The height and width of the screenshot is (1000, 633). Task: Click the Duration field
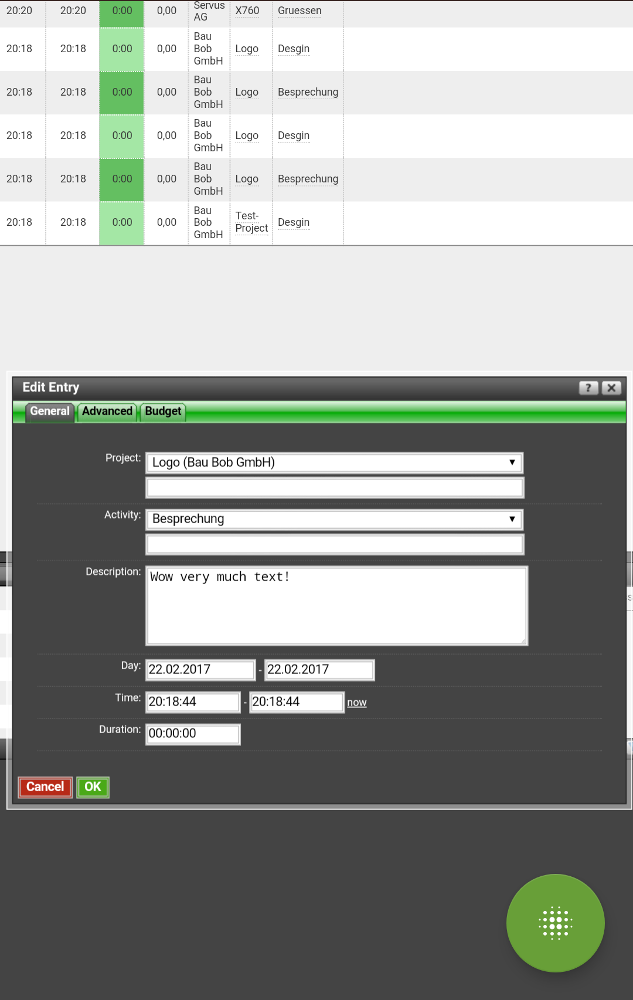193,734
